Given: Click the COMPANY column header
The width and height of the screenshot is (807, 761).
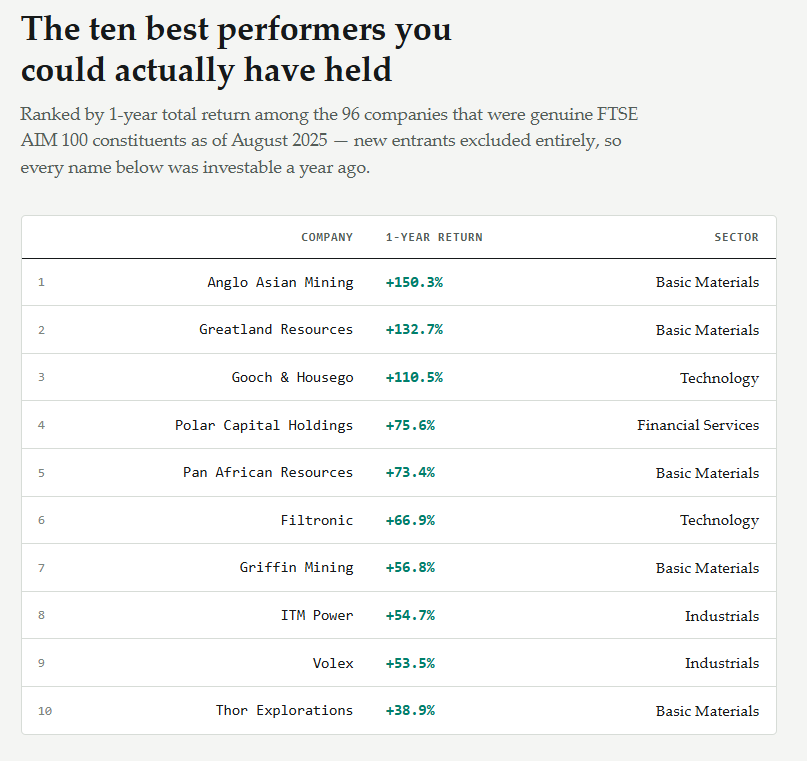Looking at the screenshot, I should coord(327,237).
